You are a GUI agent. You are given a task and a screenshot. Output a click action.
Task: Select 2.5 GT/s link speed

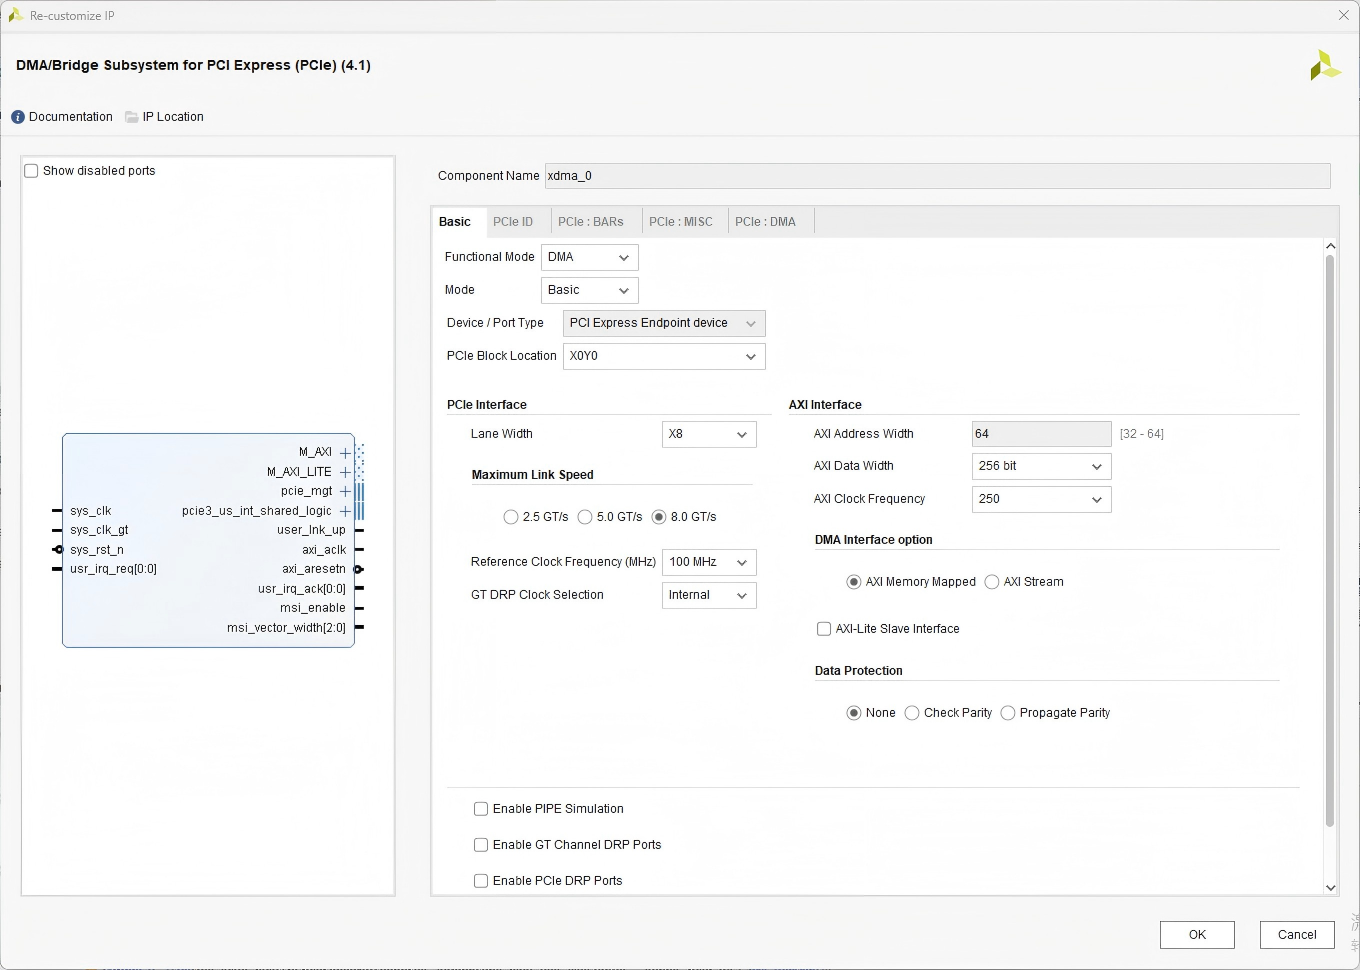pos(511,517)
